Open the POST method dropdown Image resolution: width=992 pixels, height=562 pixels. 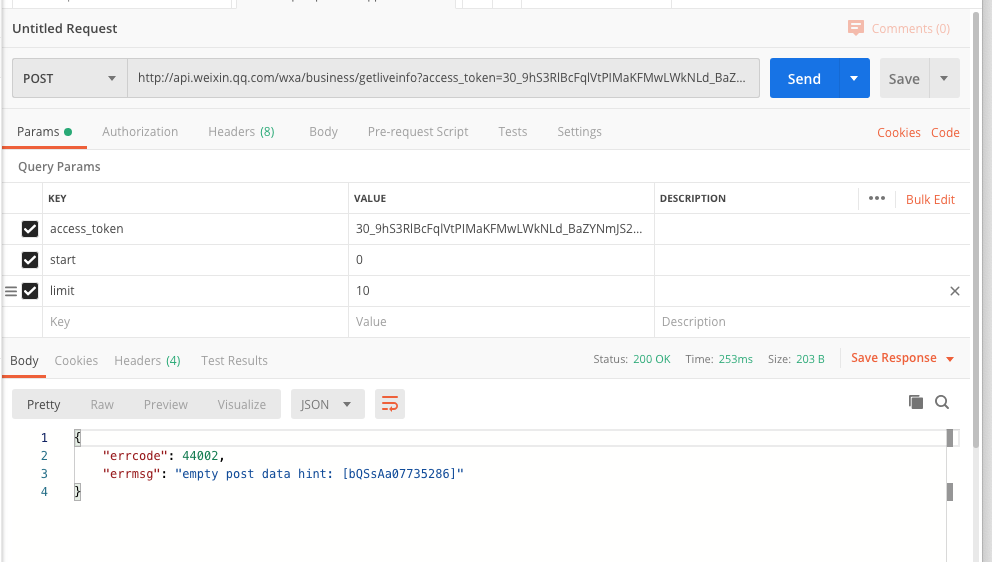click(69, 78)
